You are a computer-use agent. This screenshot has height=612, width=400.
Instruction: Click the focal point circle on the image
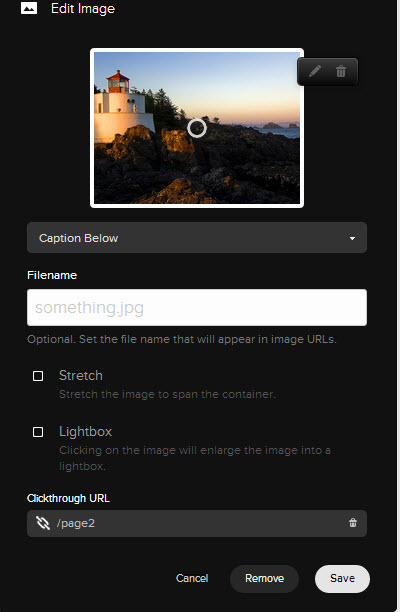coord(197,128)
